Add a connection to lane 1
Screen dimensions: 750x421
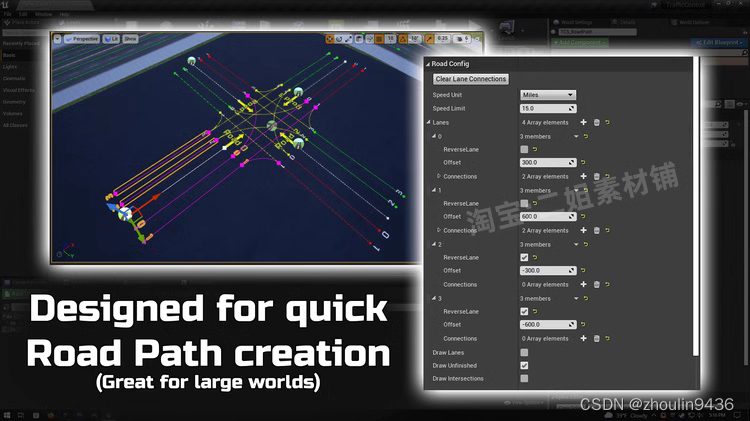584,231
